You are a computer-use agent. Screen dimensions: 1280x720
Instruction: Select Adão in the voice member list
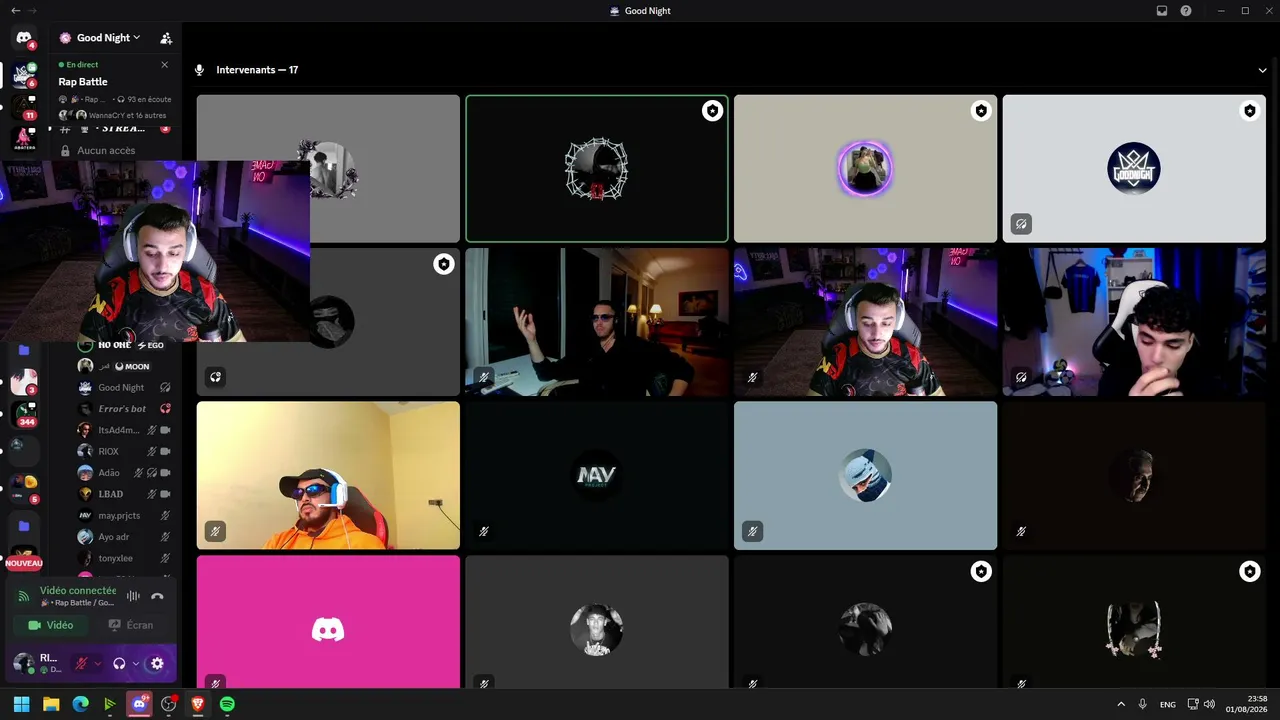[124, 473]
